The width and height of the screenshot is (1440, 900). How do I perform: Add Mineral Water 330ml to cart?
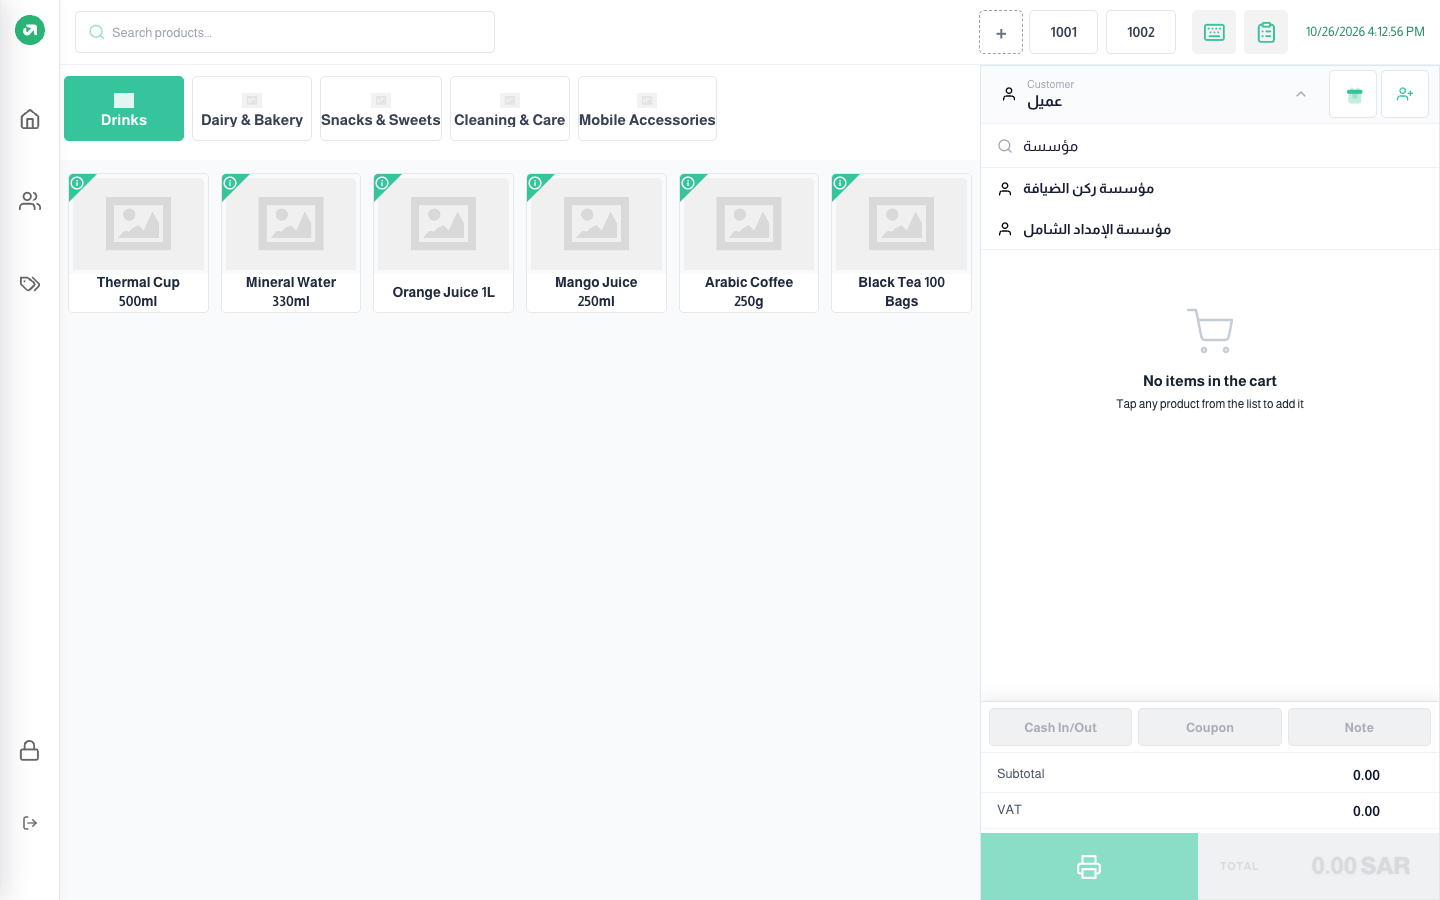click(x=291, y=243)
